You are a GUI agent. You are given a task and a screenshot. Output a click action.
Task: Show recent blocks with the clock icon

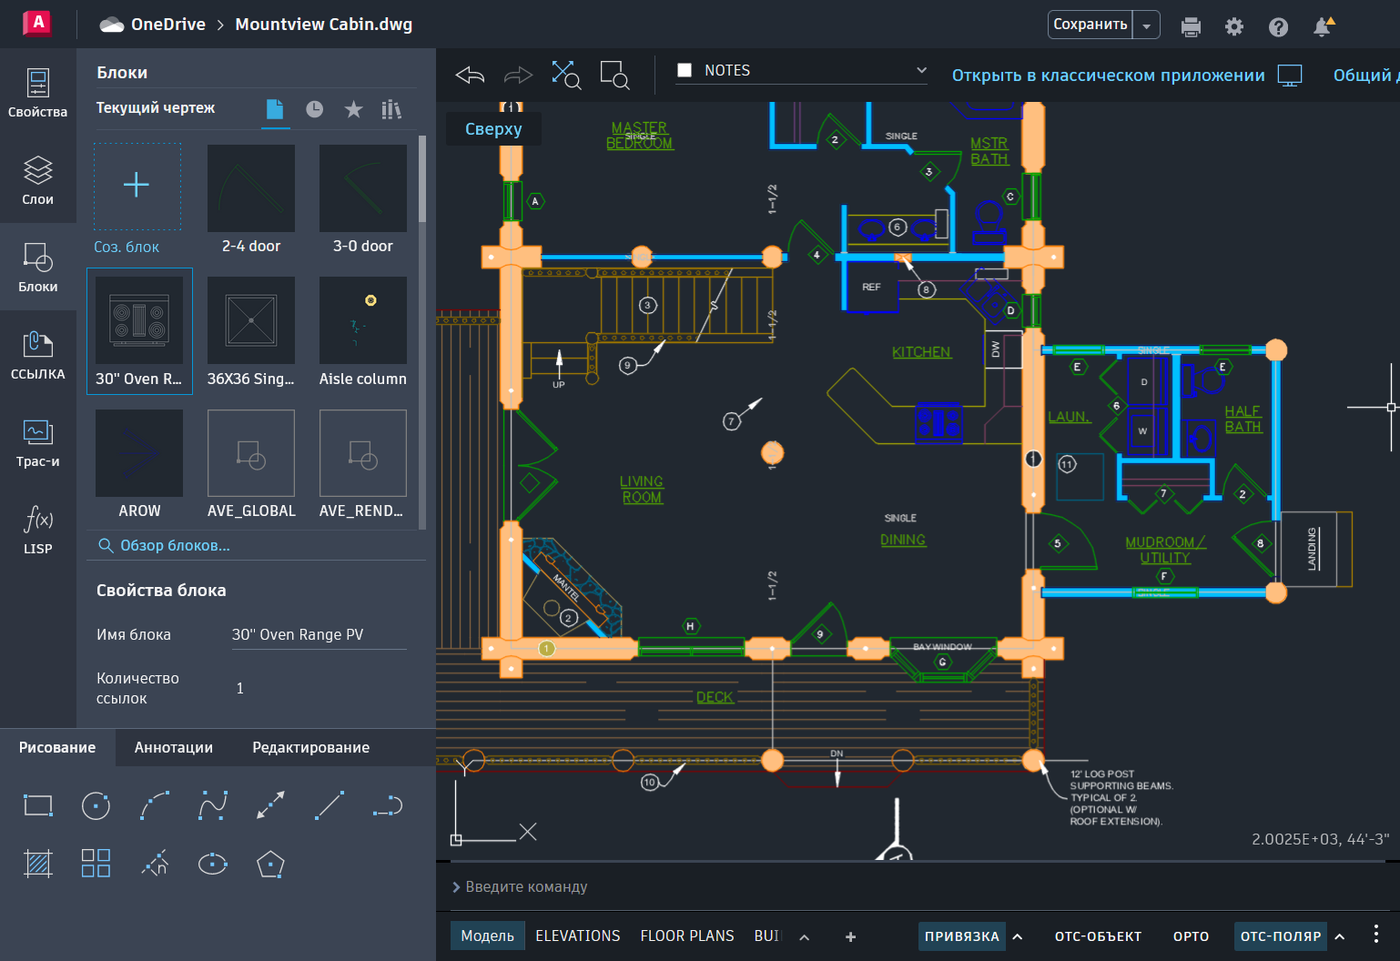click(314, 109)
